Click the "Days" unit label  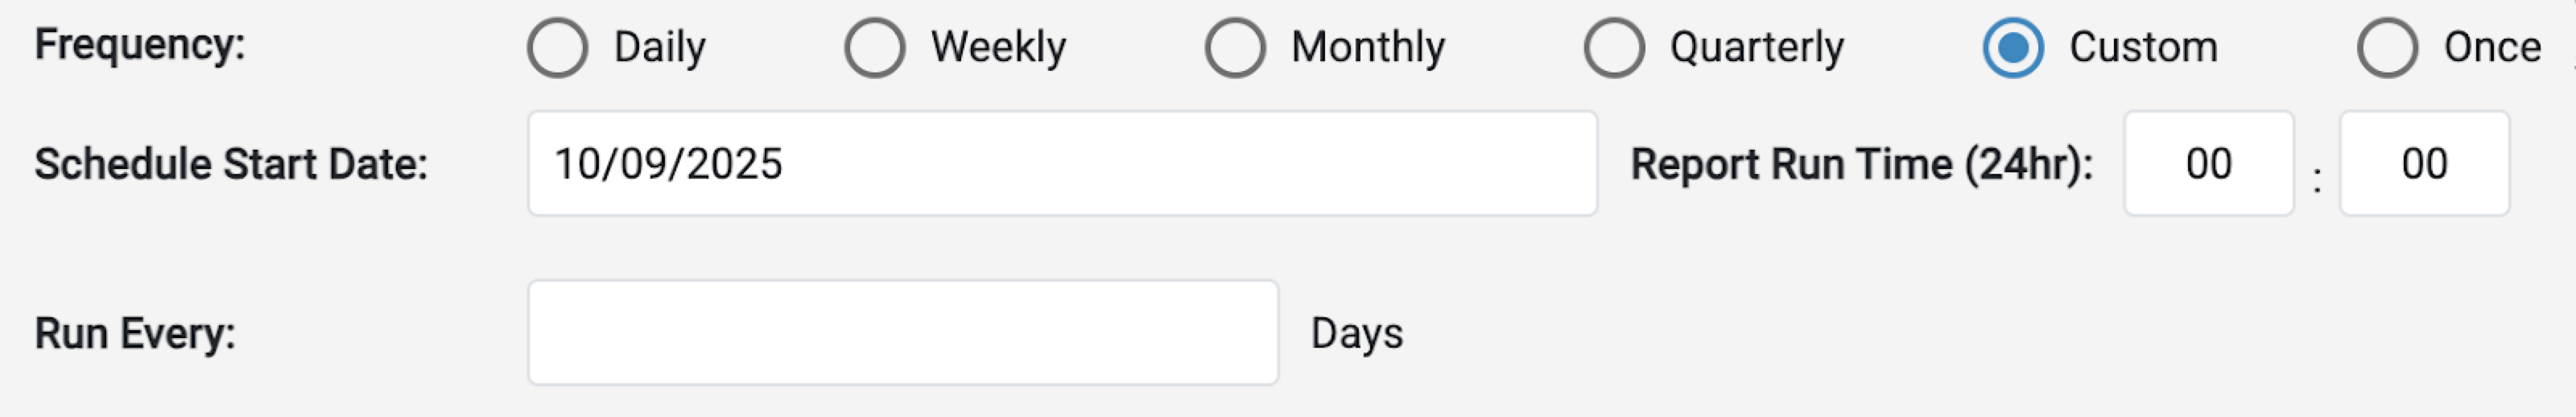point(1356,333)
